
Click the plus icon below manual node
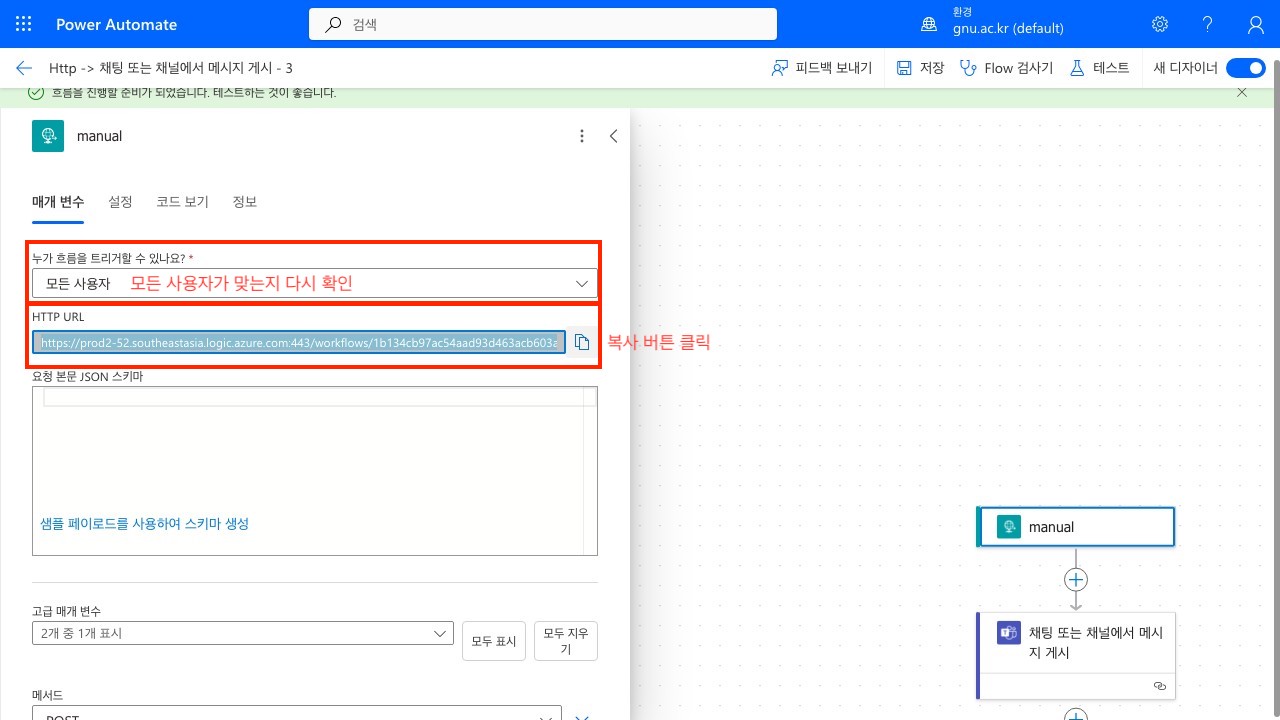coord(1075,580)
